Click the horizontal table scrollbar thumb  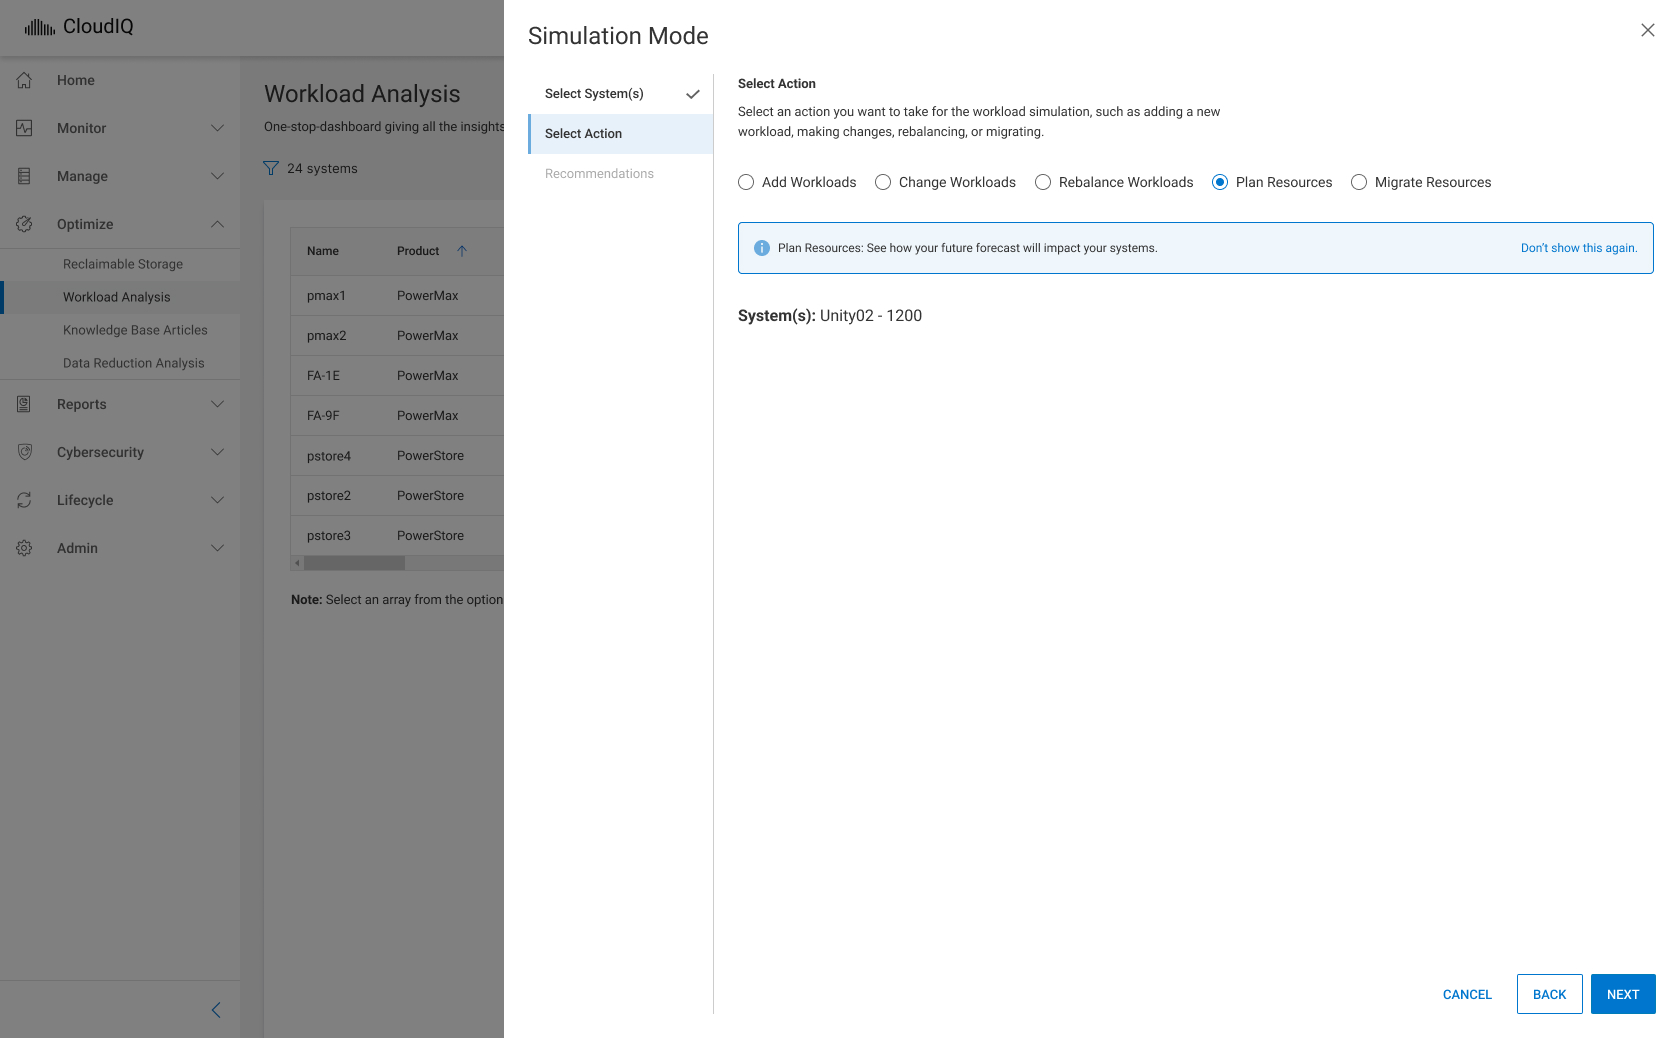[x=354, y=563]
